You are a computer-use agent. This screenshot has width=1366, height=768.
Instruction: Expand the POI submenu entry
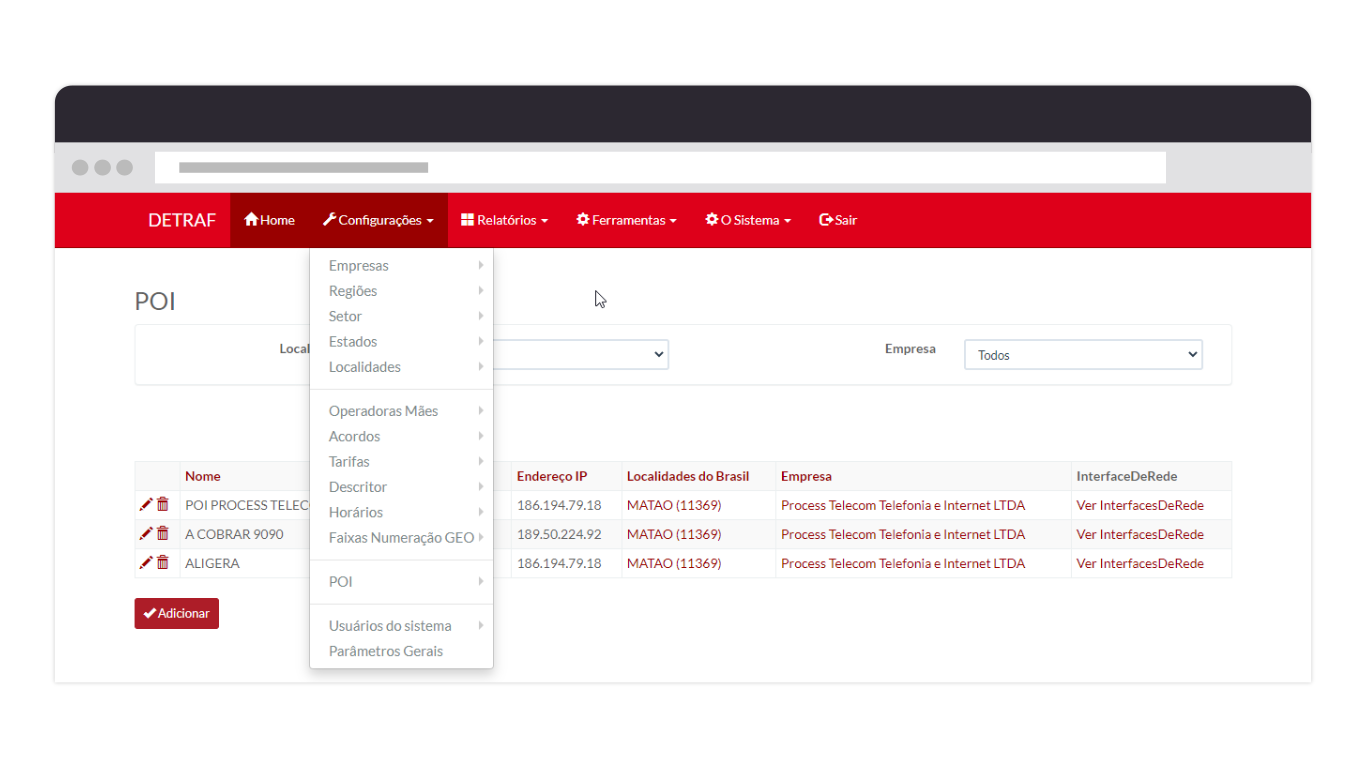(x=401, y=582)
